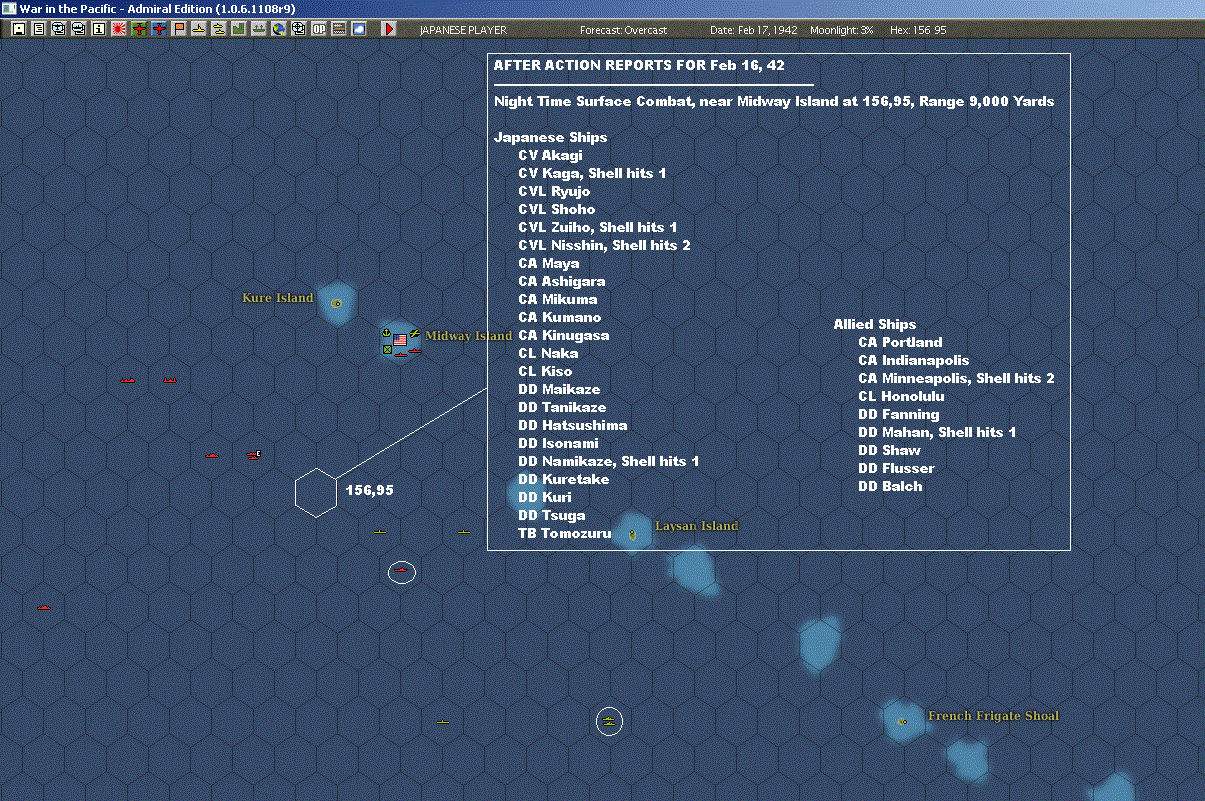
Task: Select the red plane on blue icon
Action: pos(159,29)
